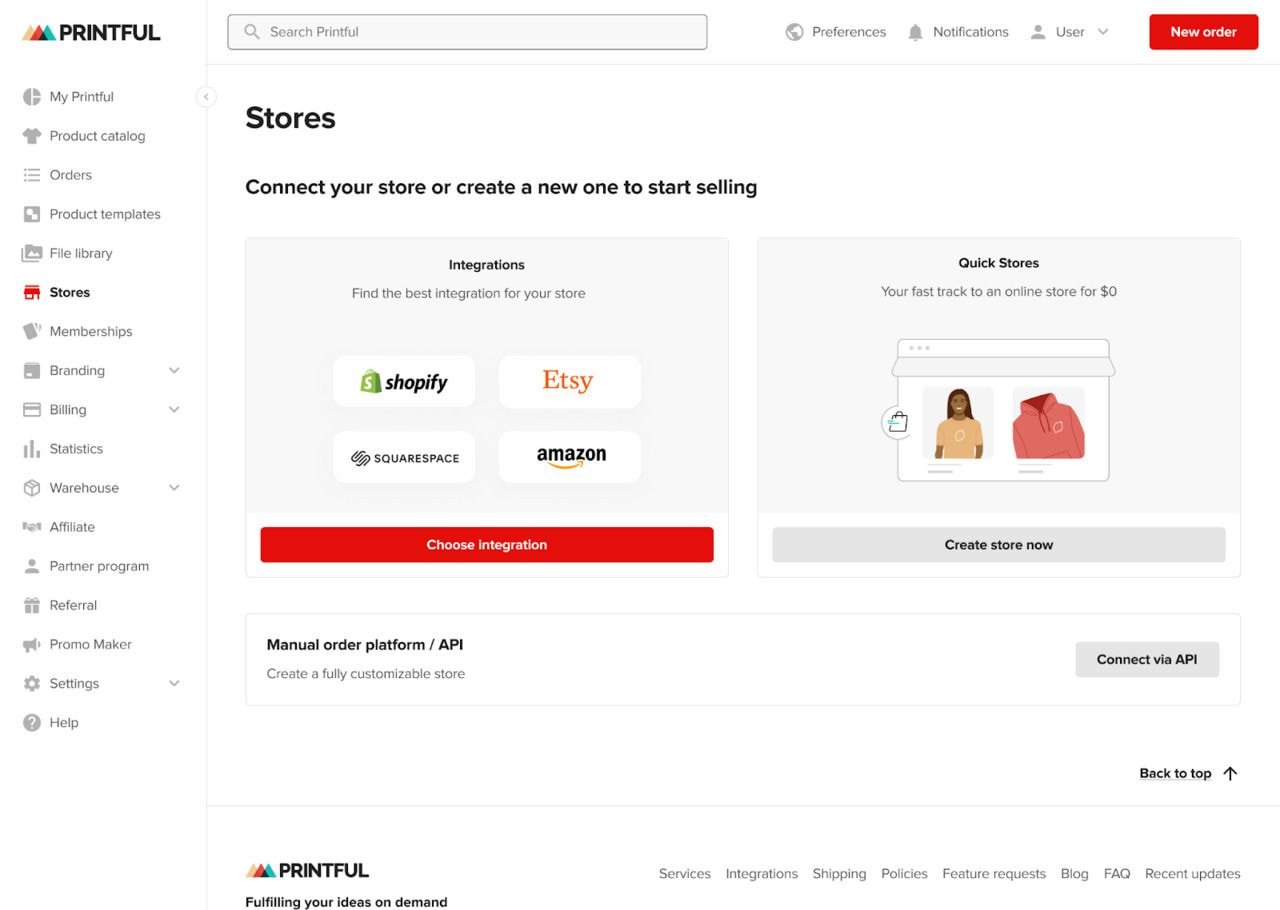Click the Product catalog t-shirt icon
The width and height of the screenshot is (1280, 910).
(x=32, y=136)
